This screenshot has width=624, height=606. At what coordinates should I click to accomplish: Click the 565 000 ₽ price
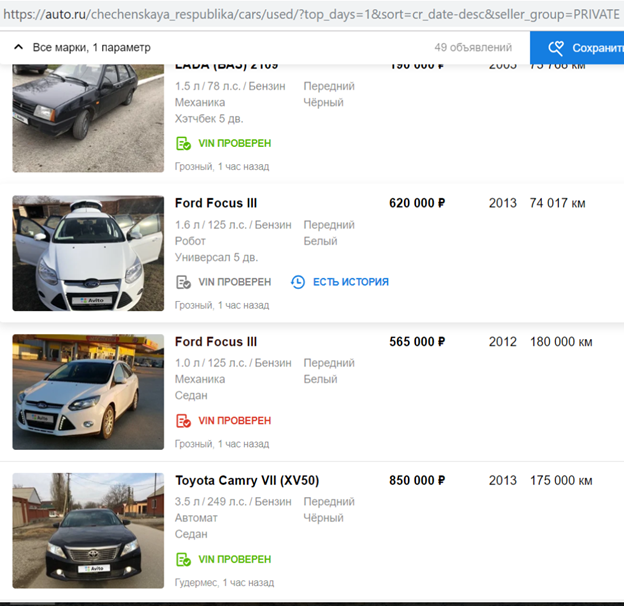417,342
